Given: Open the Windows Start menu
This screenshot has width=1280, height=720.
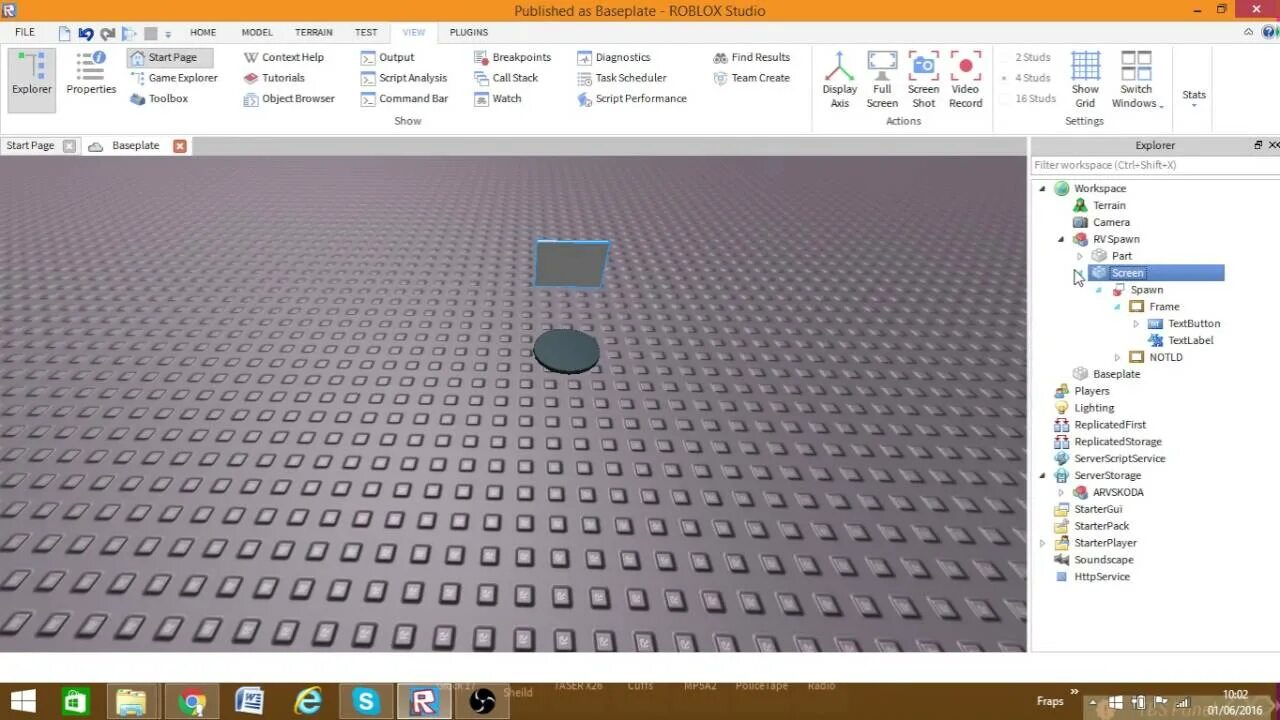Looking at the screenshot, I should (23, 701).
